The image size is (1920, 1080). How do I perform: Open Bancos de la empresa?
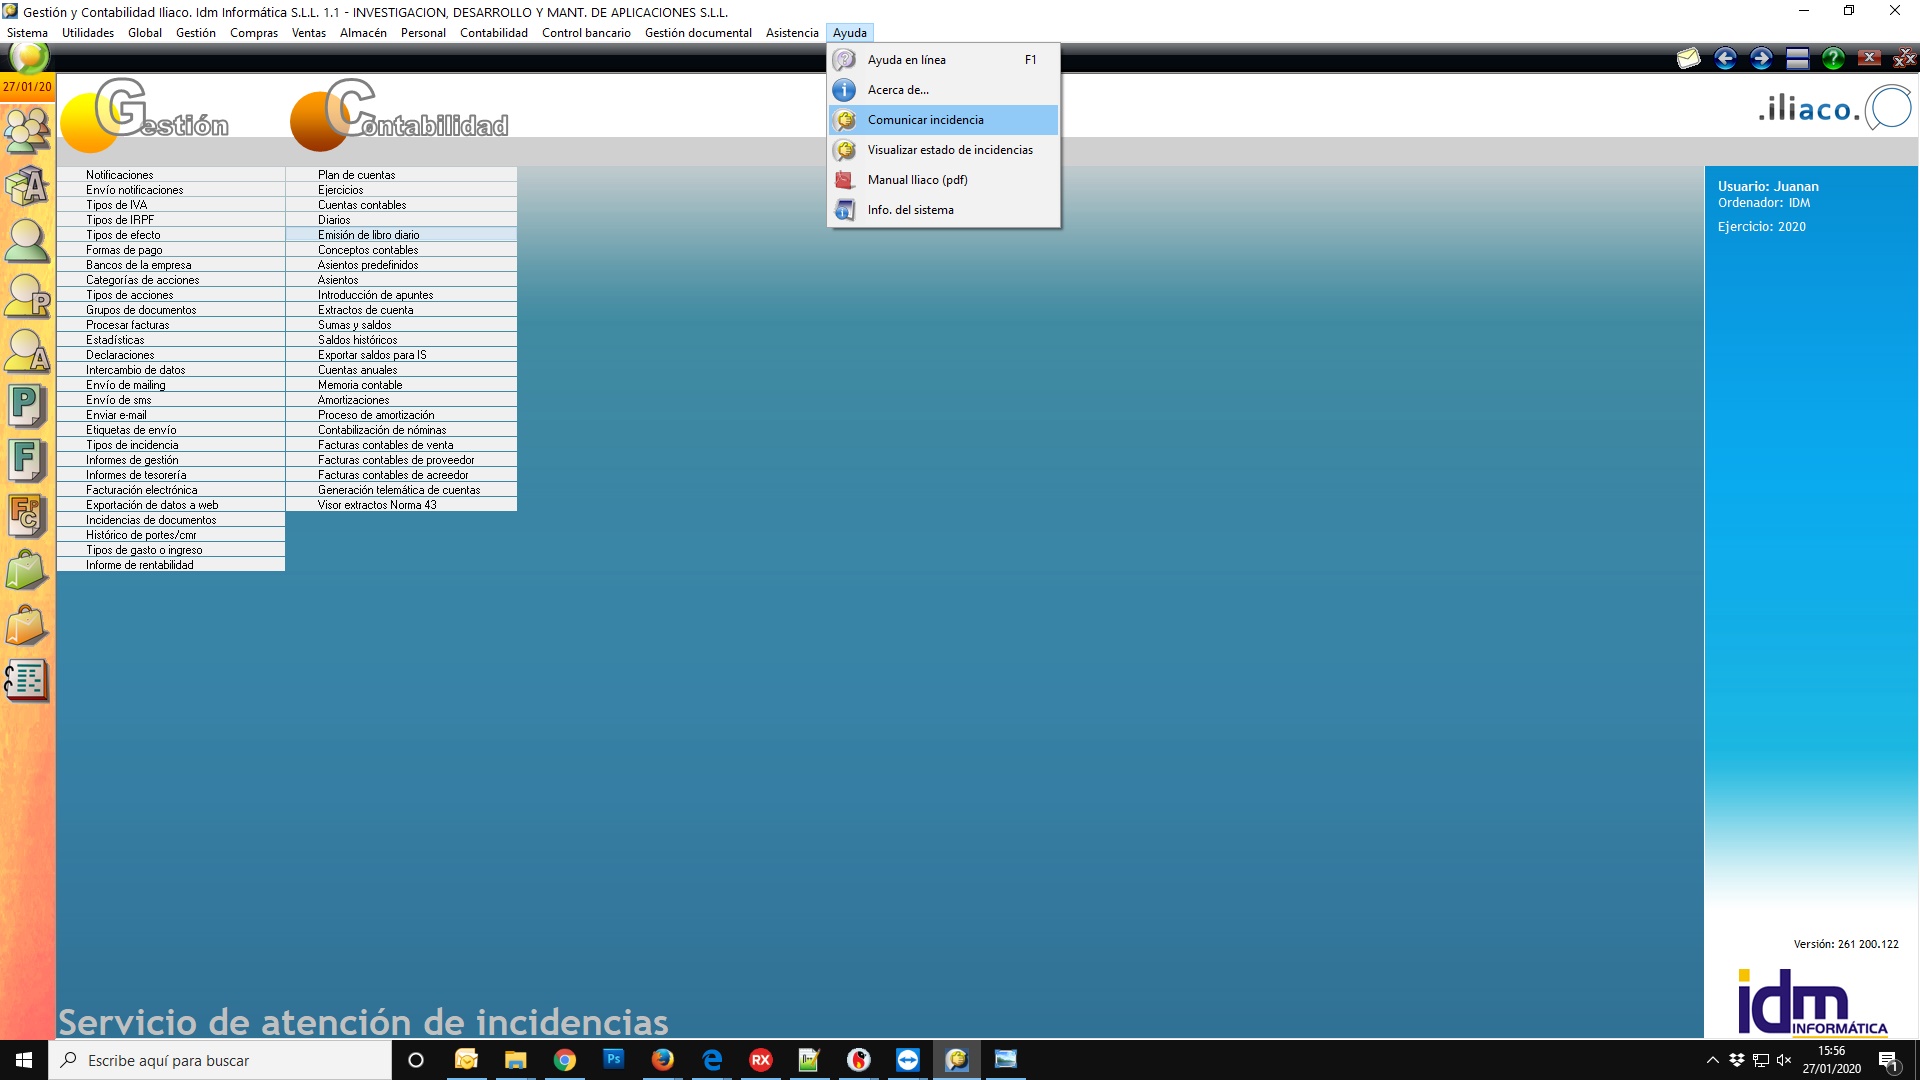(171, 265)
